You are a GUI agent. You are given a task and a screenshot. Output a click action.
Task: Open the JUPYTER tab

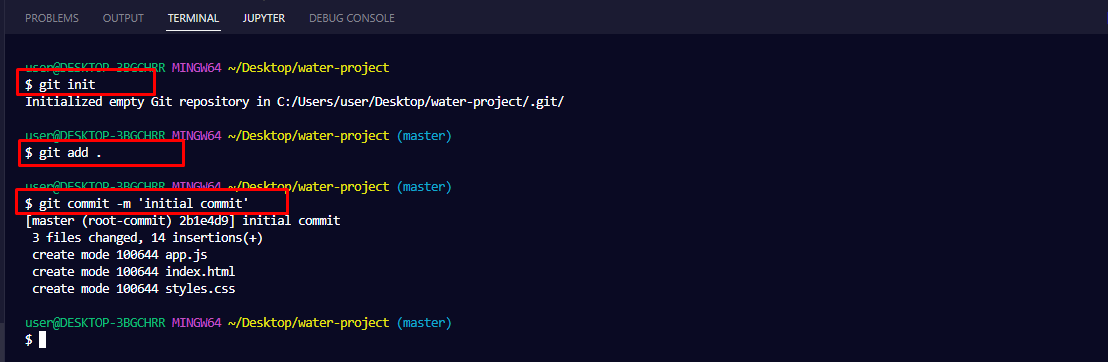click(264, 18)
